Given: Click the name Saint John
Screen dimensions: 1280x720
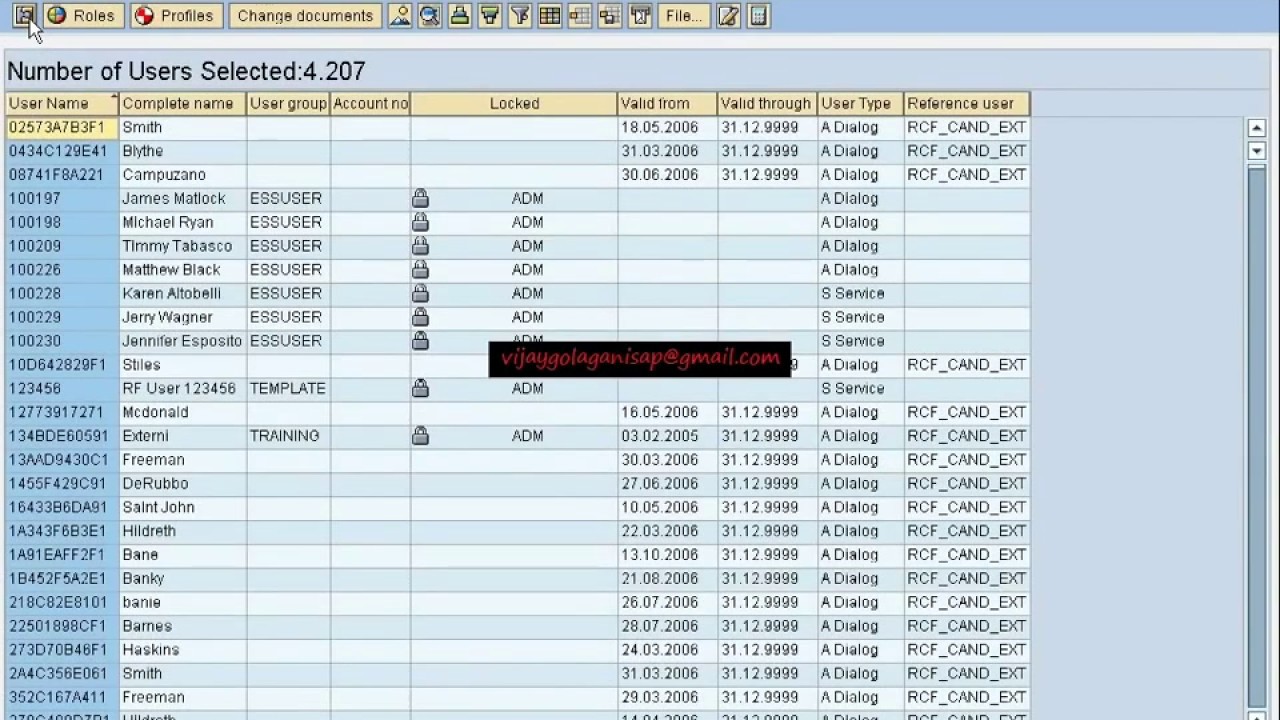Looking at the screenshot, I should pyautogui.click(x=158, y=507).
